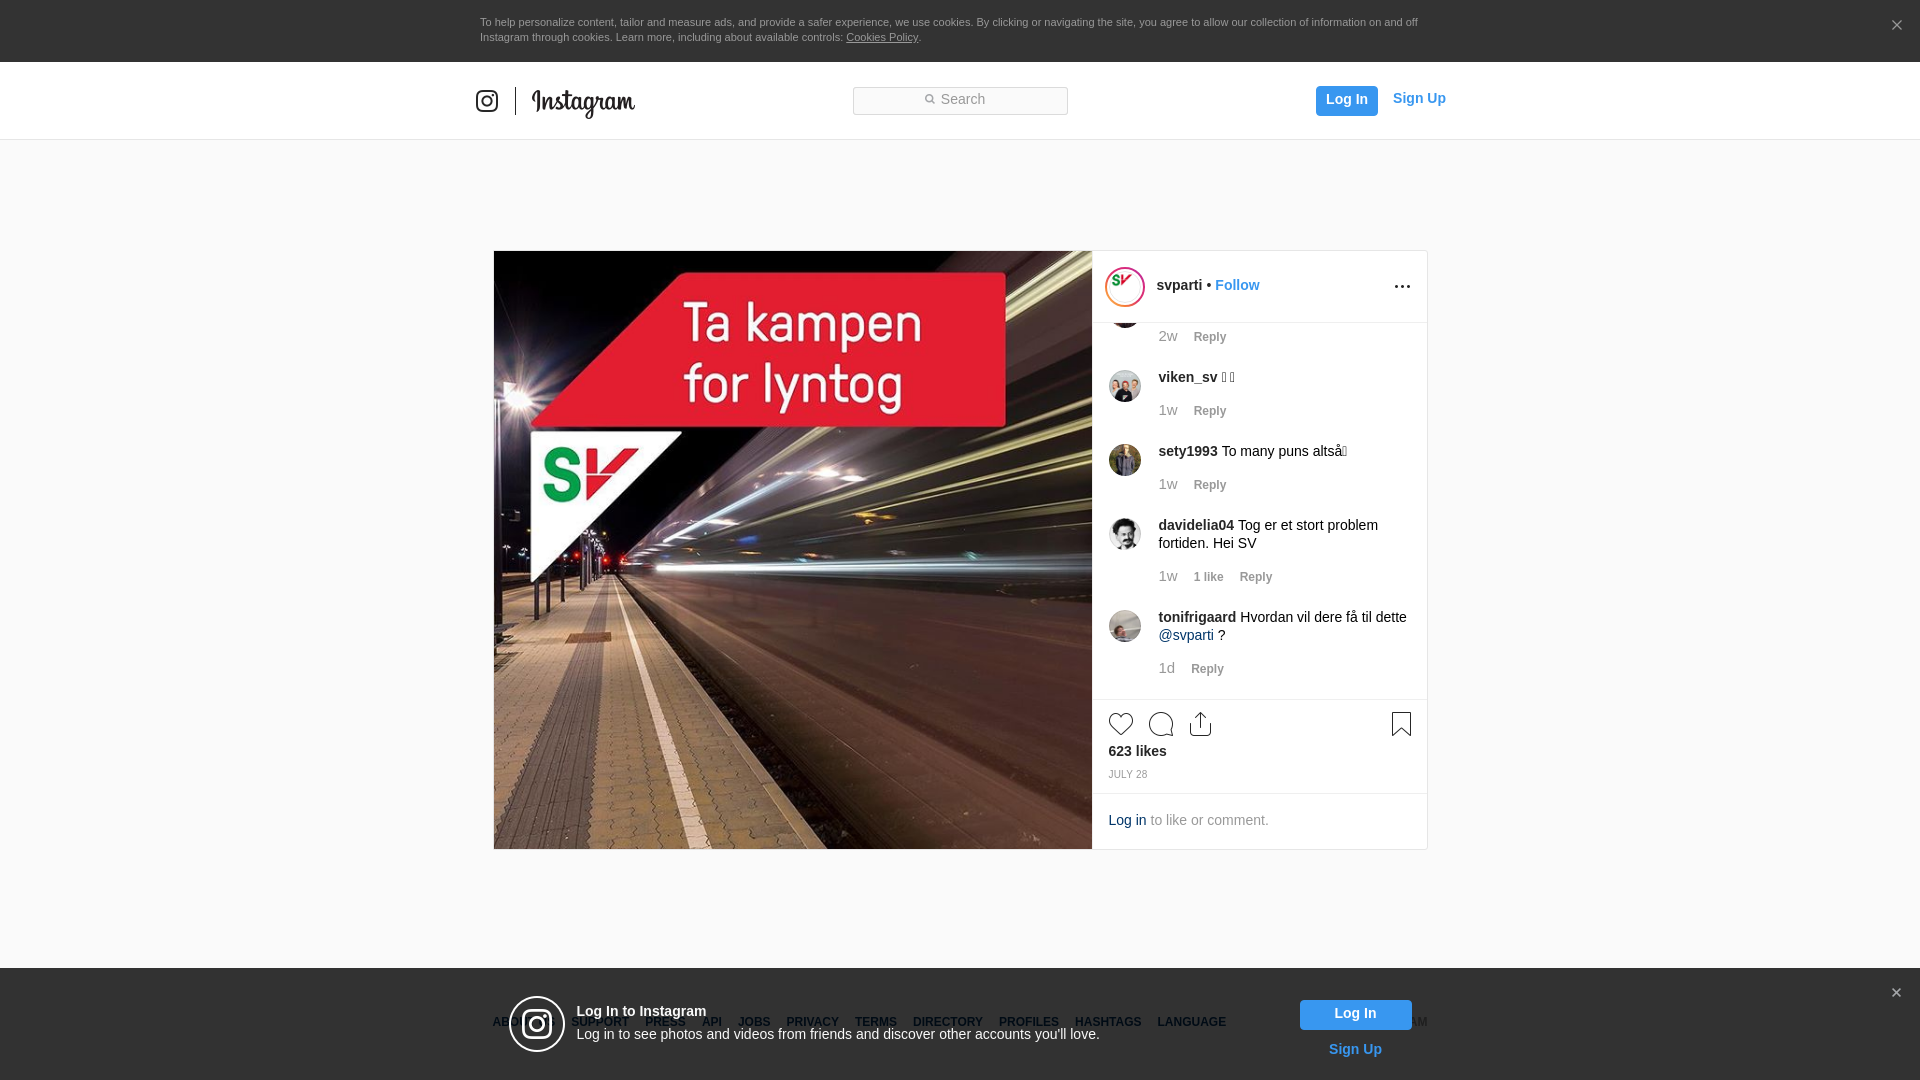1920x1080 pixels.
Task: Open sety1993 username link
Action: coord(1188,451)
